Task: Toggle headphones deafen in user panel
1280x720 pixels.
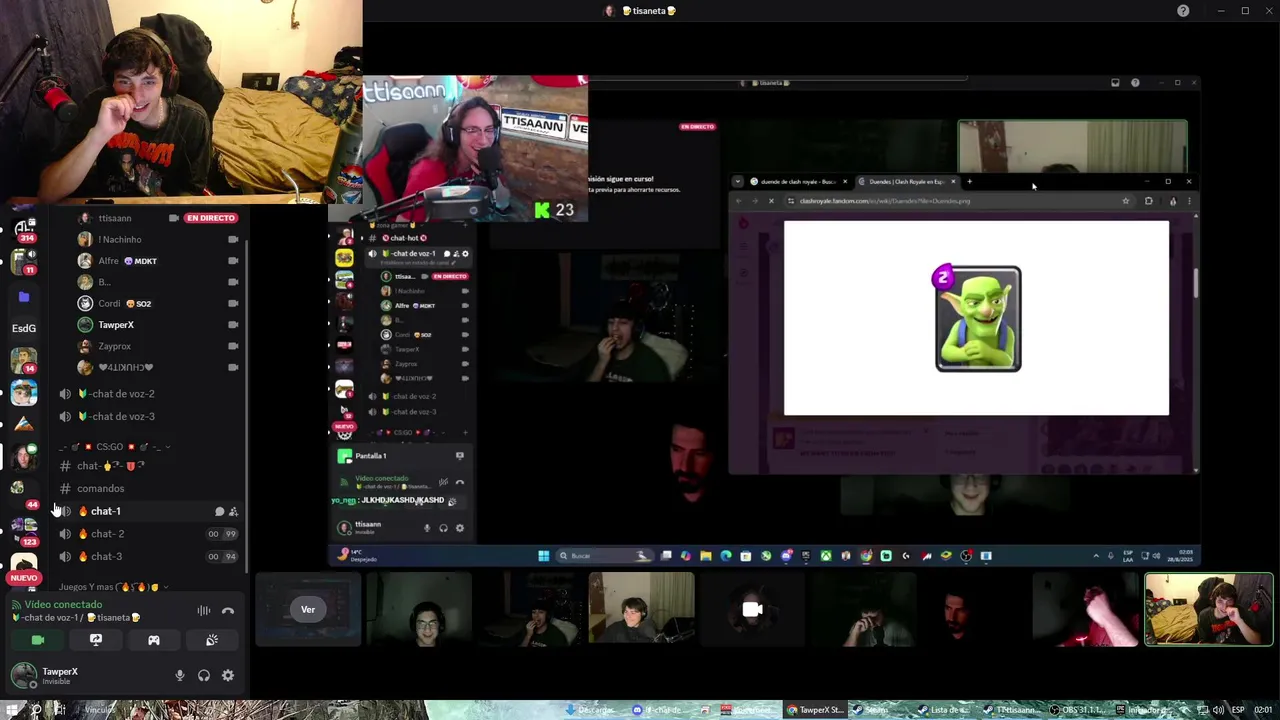Action: tap(204, 675)
